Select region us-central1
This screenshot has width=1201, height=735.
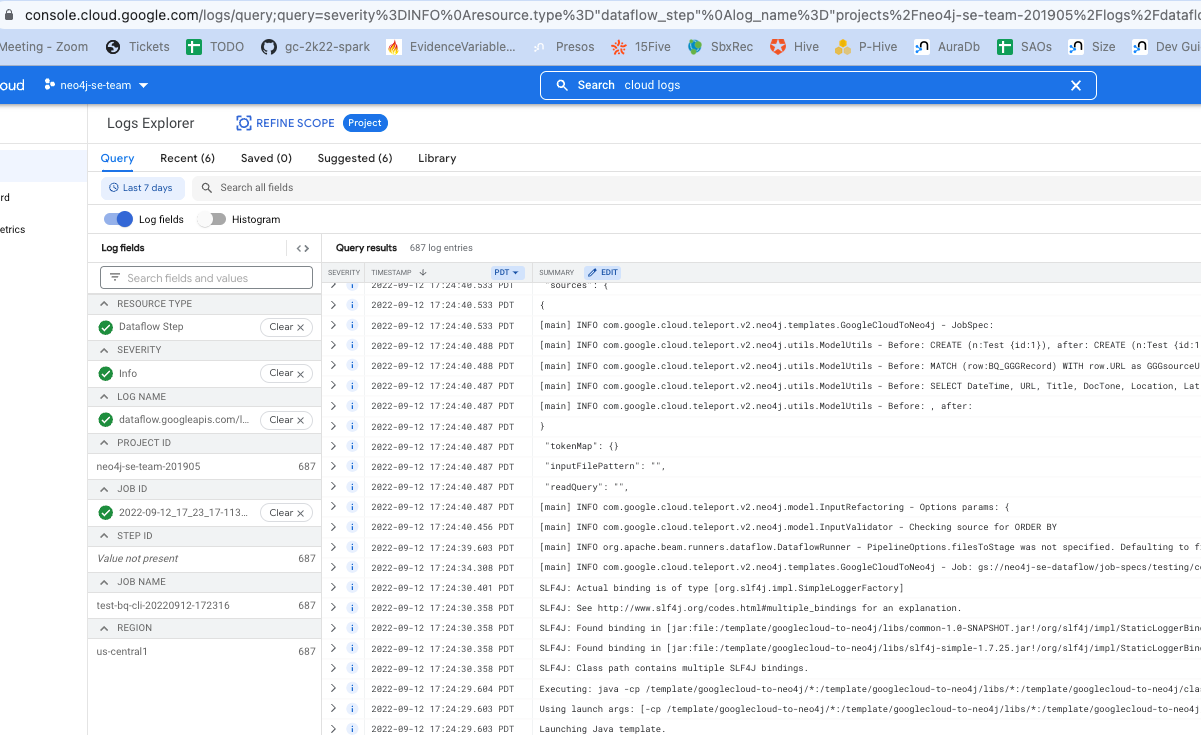pos(122,651)
